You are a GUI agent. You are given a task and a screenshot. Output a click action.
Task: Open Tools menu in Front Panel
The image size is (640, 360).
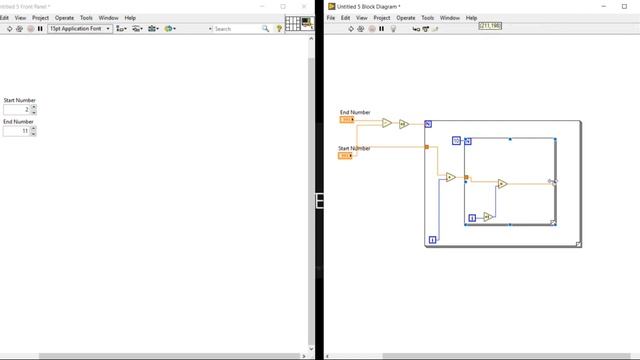[x=86, y=18]
